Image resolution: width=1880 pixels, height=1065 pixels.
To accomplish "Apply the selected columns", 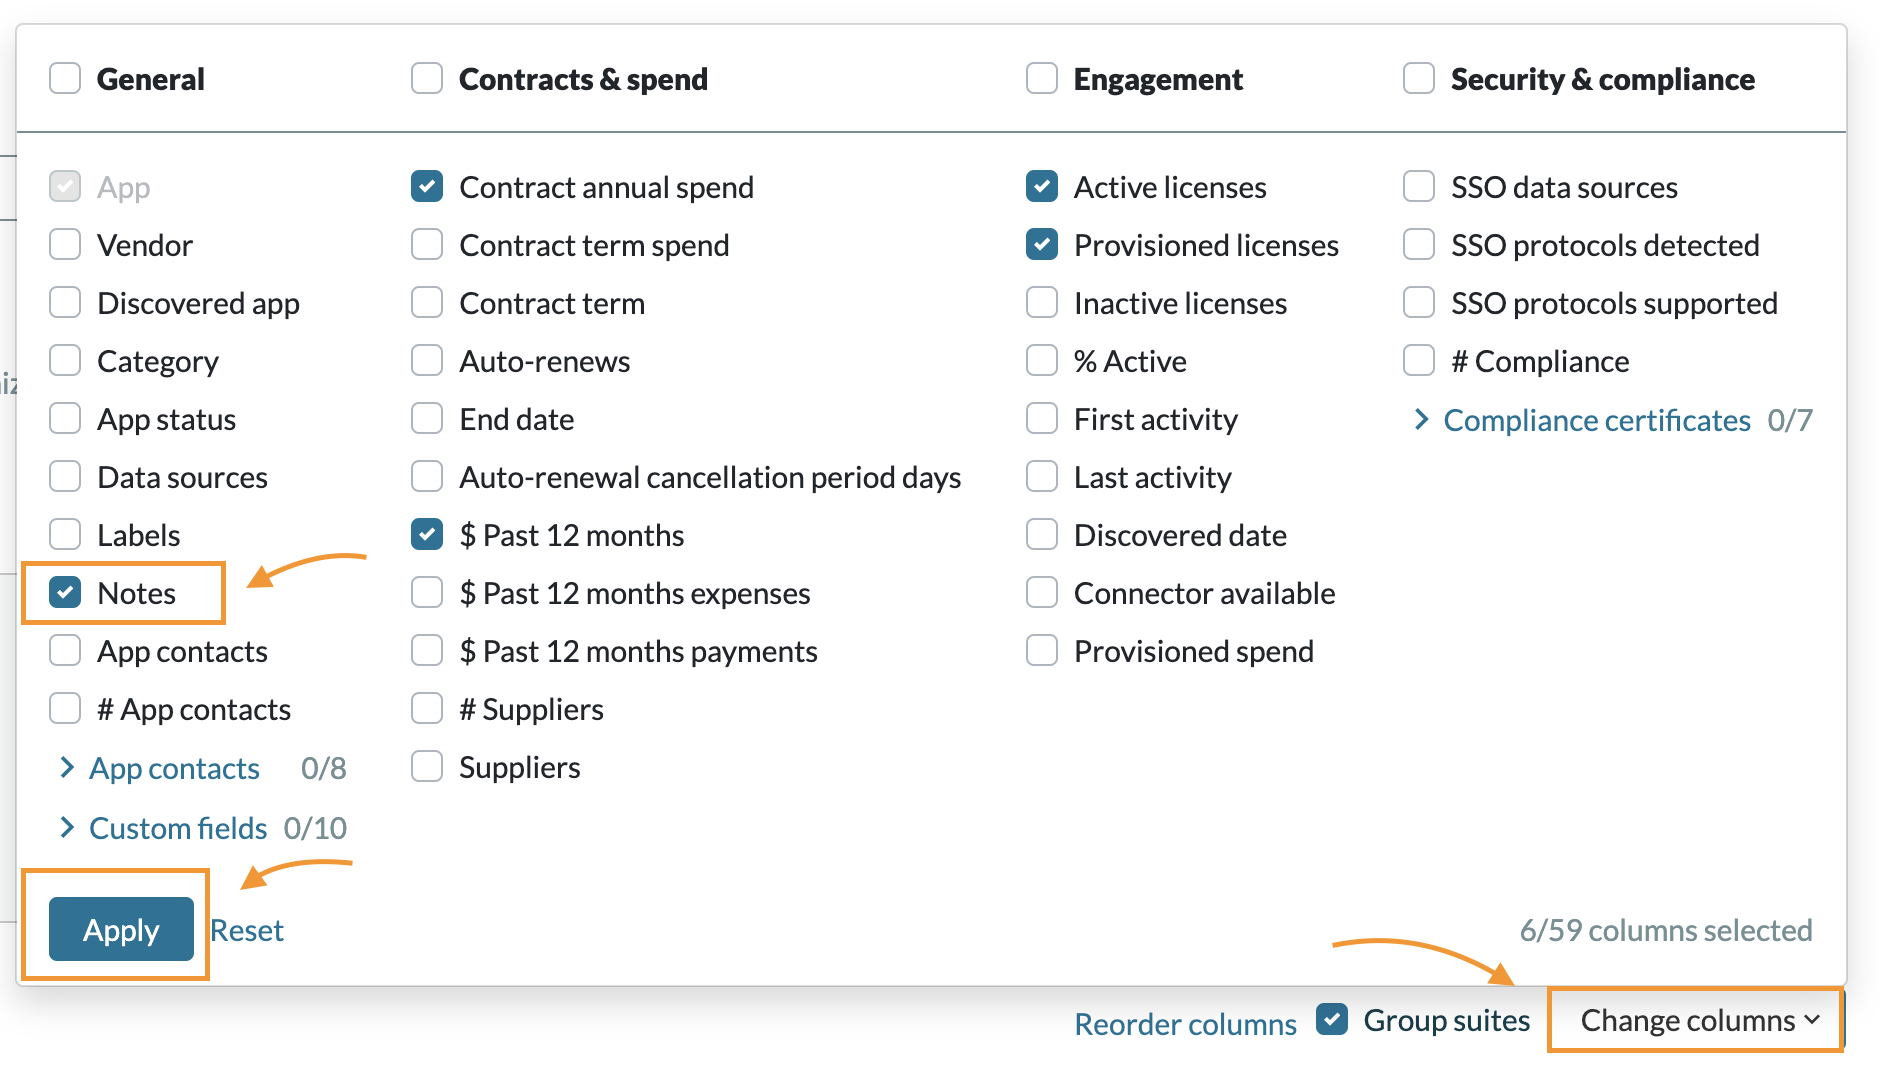I will click(120, 929).
